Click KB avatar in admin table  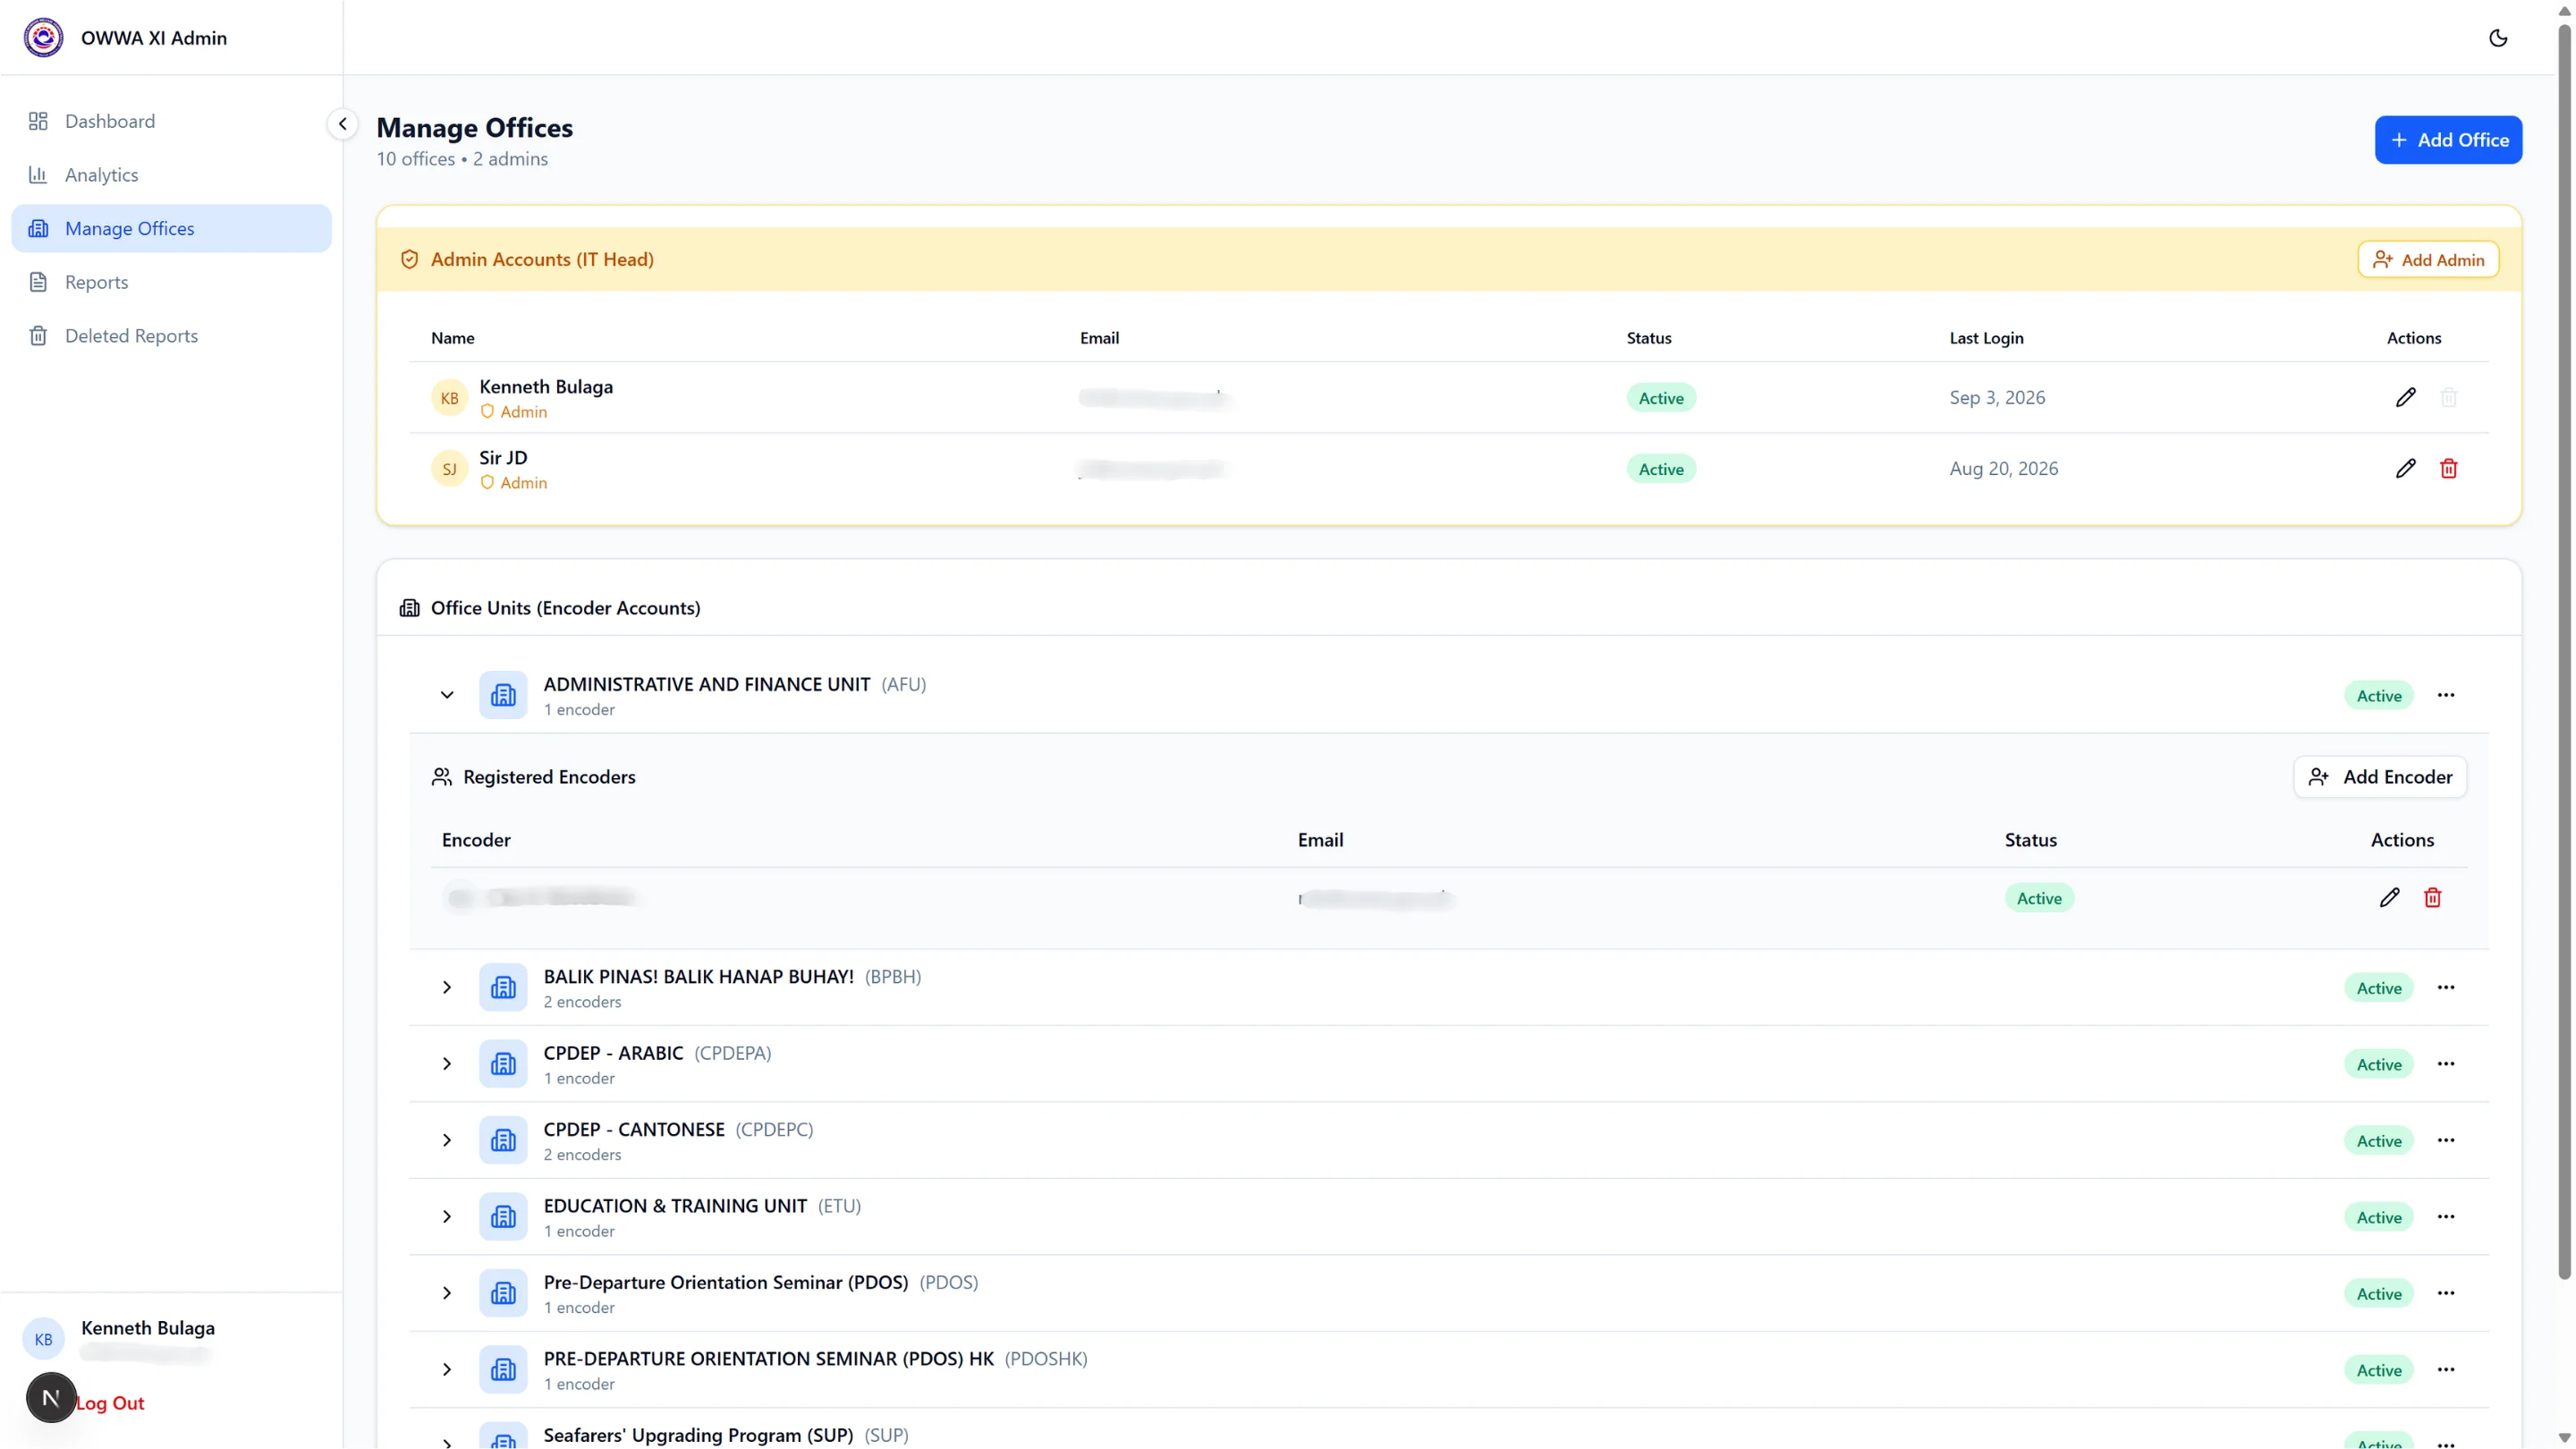450,398
